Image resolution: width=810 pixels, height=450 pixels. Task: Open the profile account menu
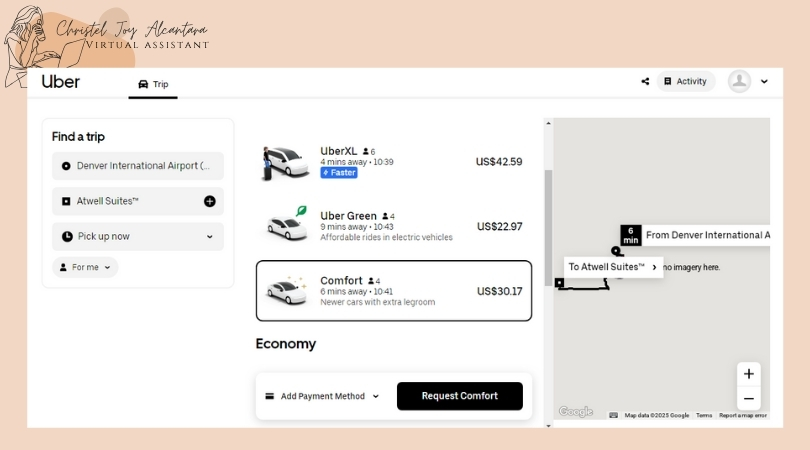point(748,82)
